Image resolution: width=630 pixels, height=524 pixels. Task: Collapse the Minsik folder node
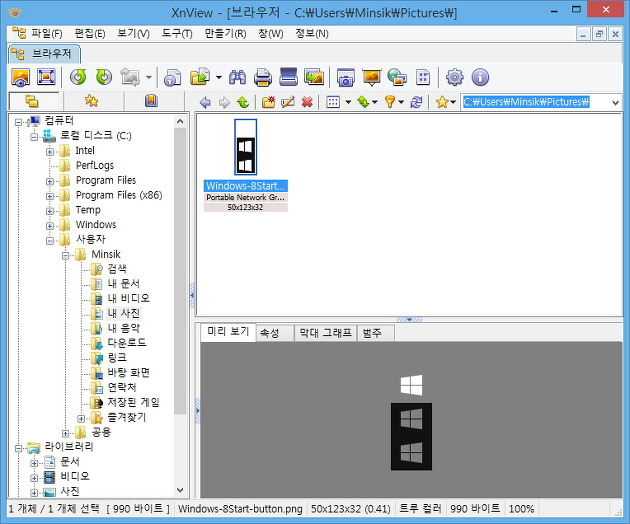[x=65, y=255]
